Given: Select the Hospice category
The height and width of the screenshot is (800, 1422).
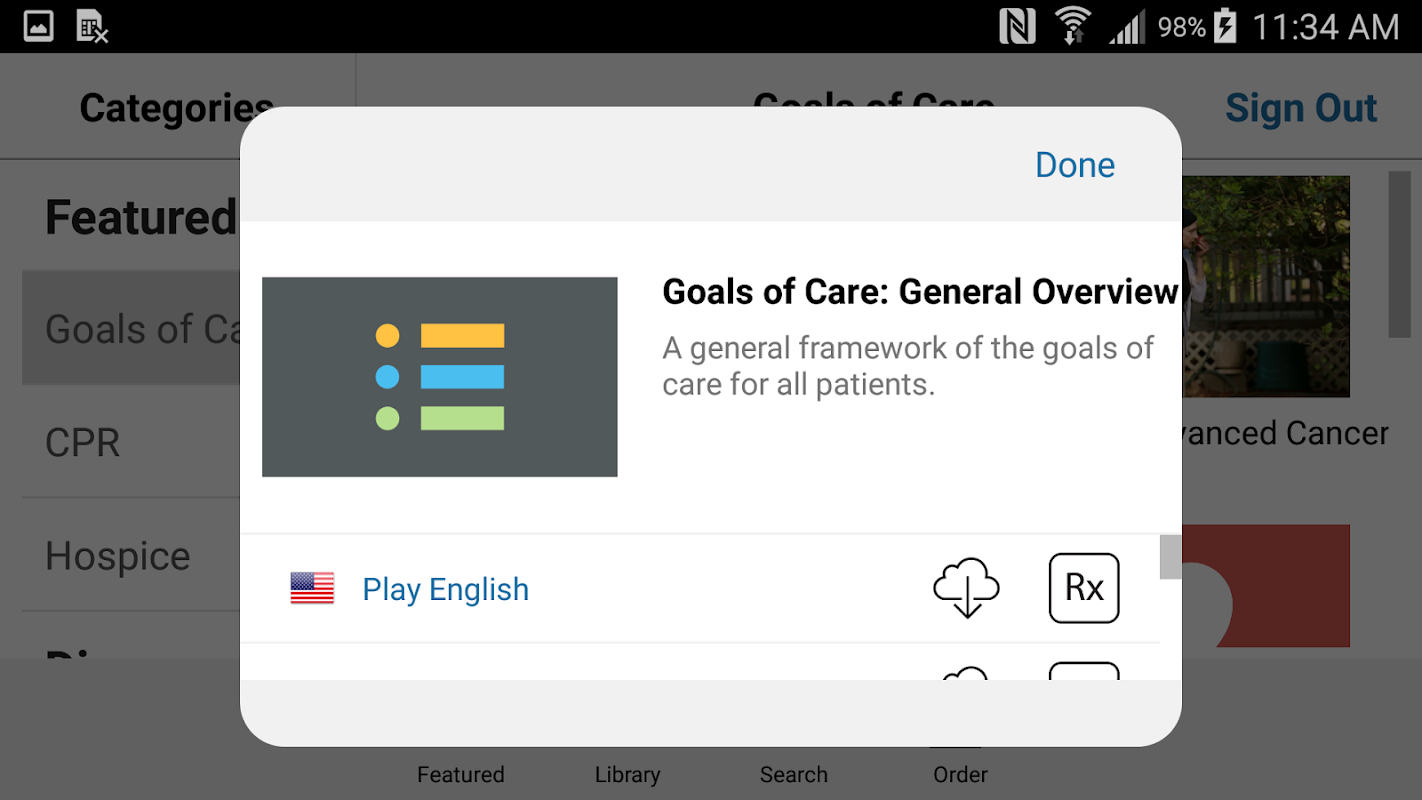Looking at the screenshot, I should (x=118, y=556).
